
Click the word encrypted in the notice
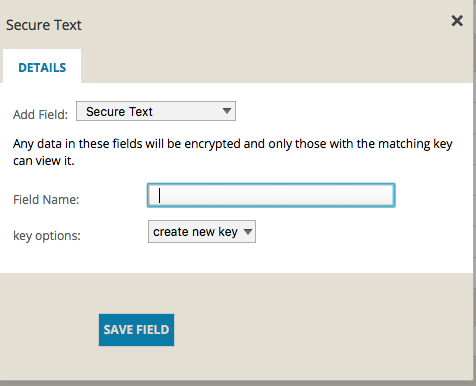pos(212,144)
